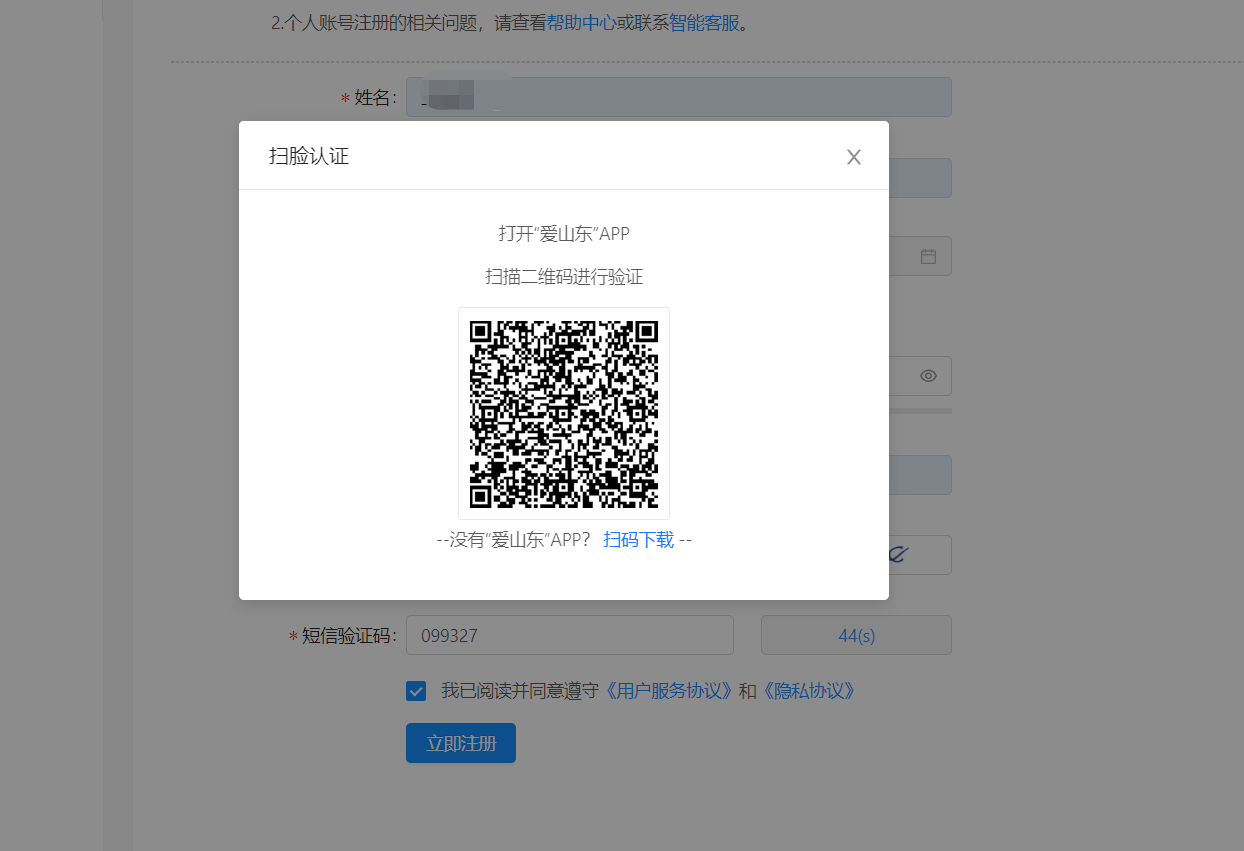Open the calendar date picker icon
The image size is (1244, 851).
point(928,256)
